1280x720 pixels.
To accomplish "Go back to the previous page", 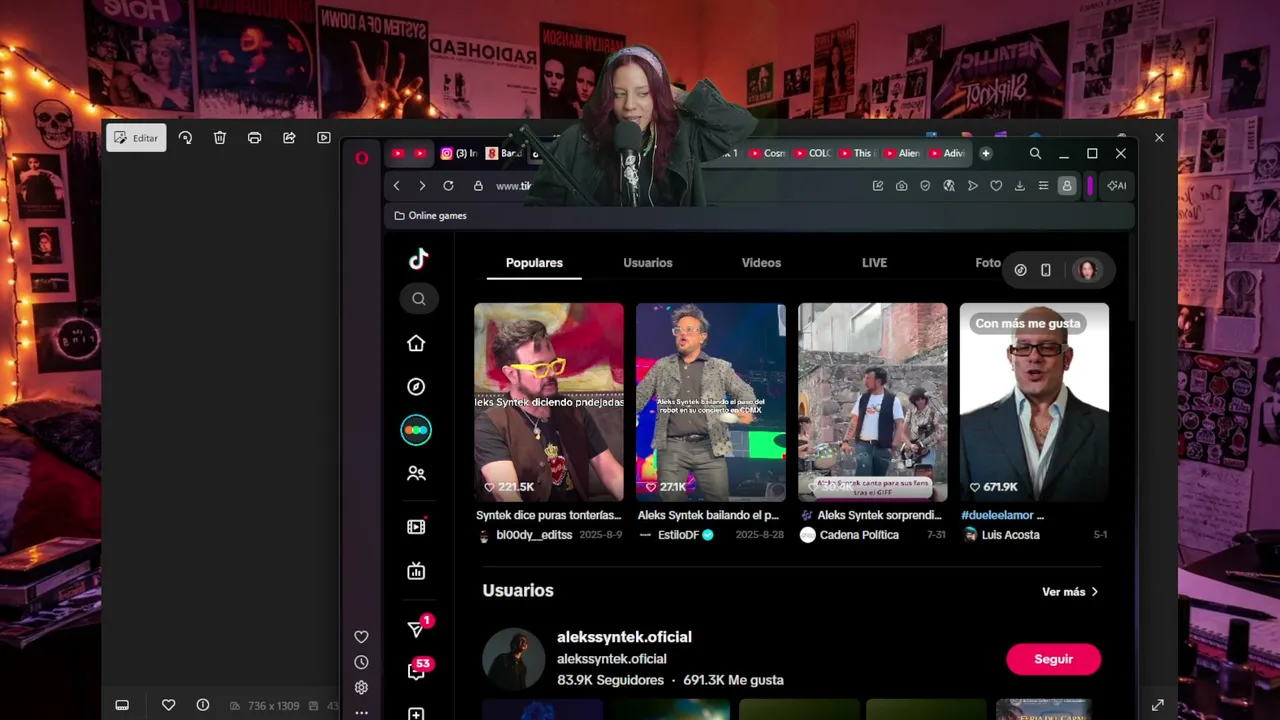I will (396, 186).
